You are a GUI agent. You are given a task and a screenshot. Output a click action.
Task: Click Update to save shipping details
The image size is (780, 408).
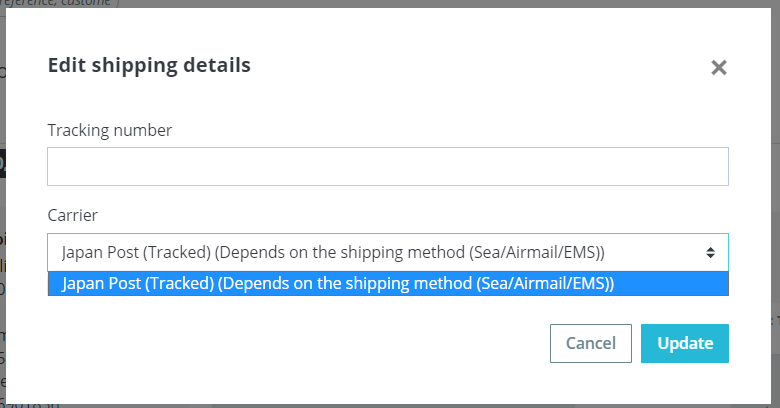coord(684,343)
